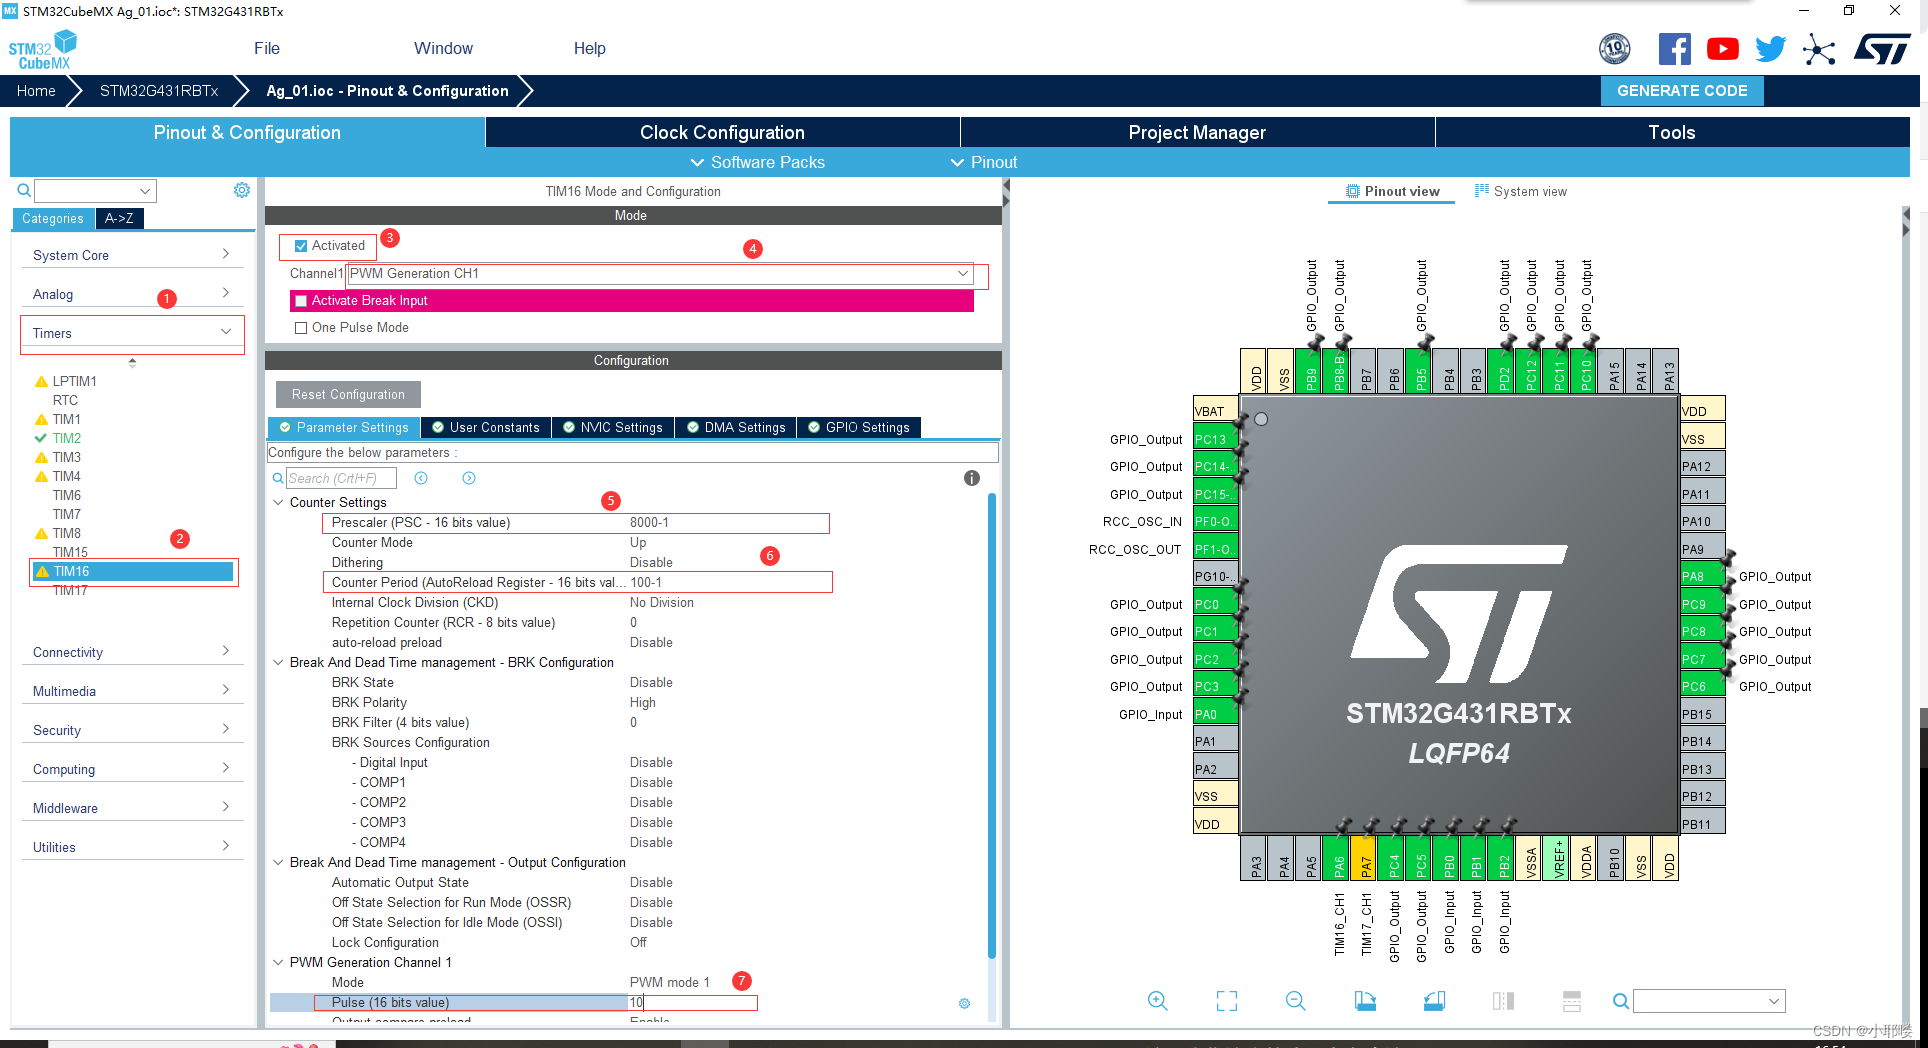Viewport: 1928px width, 1048px height.
Task: Open the Window menu
Action: (443, 48)
